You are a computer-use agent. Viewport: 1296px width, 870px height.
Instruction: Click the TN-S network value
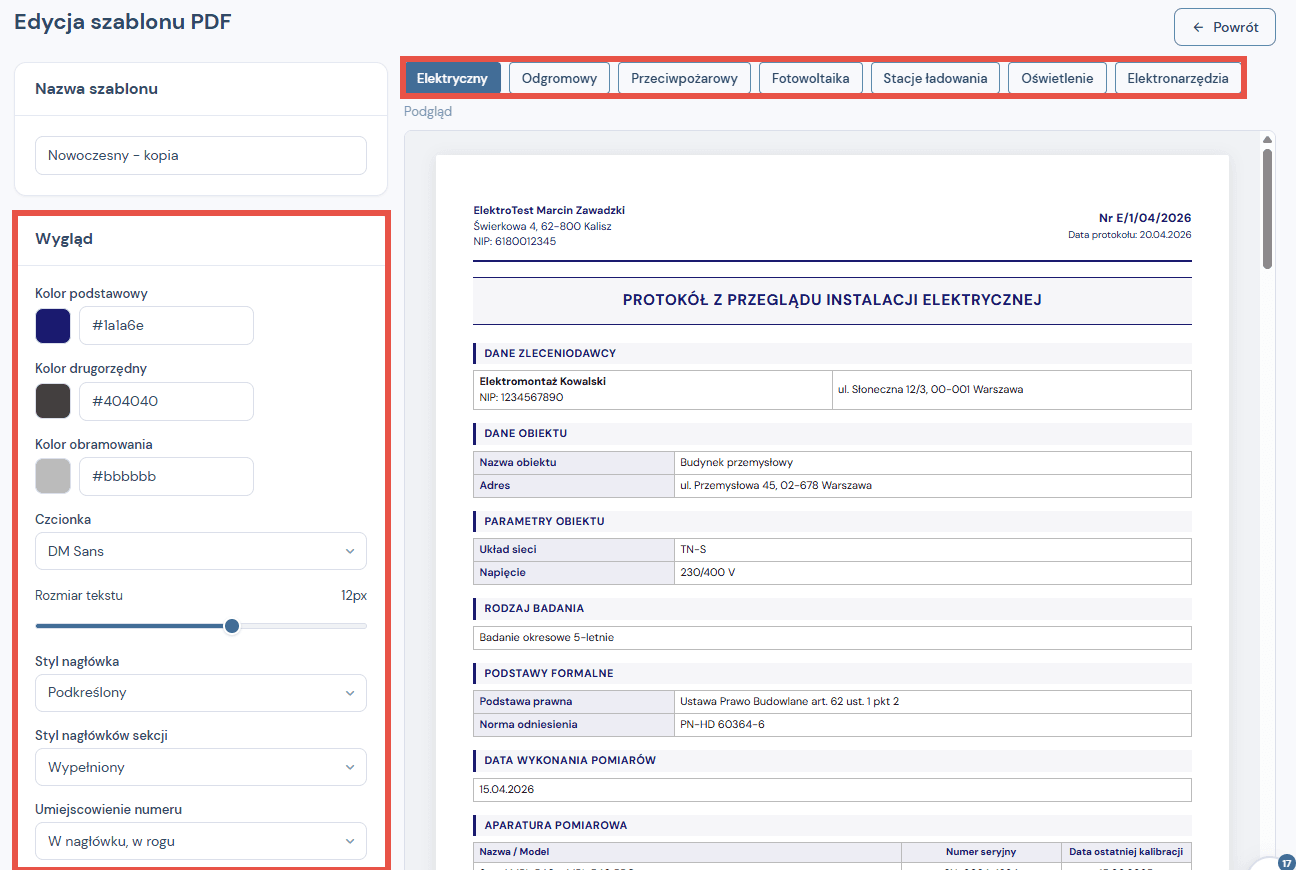(x=933, y=550)
